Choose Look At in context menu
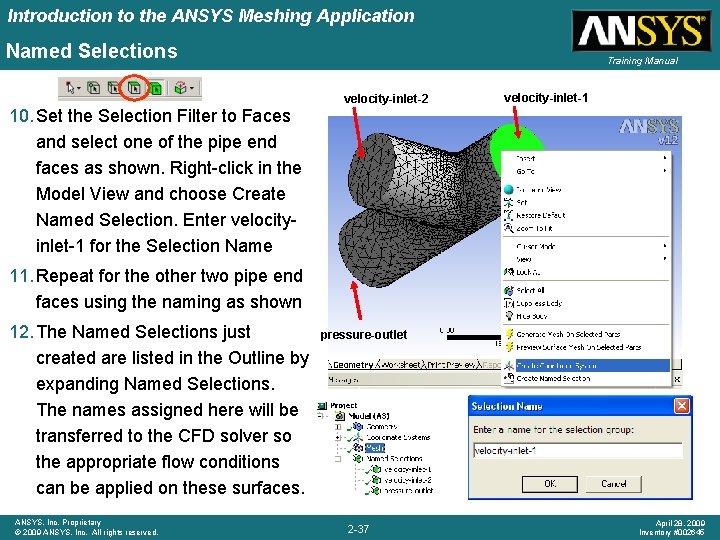This screenshot has height=540, width=720. click(x=586, y=272)
